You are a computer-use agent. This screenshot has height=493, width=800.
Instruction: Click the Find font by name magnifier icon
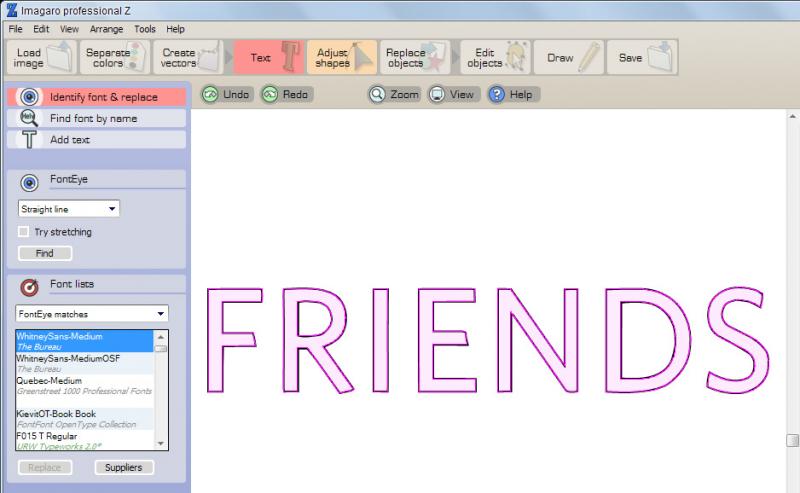[29, 118]
